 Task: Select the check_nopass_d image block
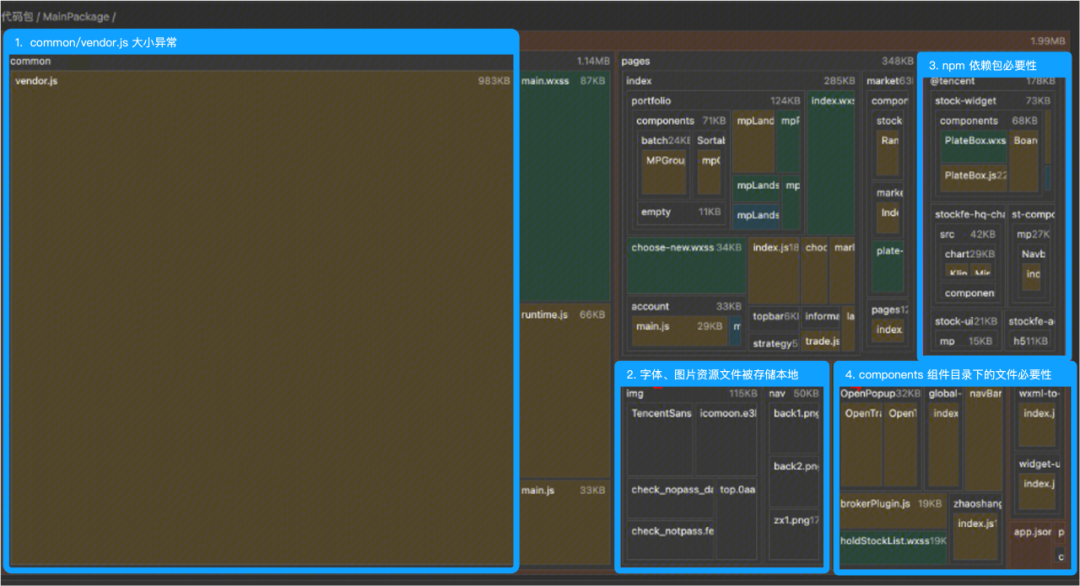tap(672, 499)
